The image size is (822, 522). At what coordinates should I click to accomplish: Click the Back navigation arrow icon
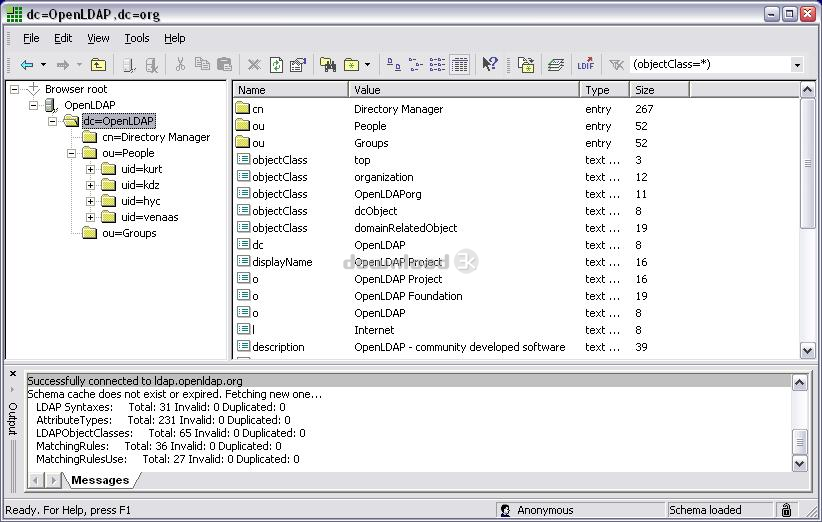pyautogui.click(x=27, y=65)
